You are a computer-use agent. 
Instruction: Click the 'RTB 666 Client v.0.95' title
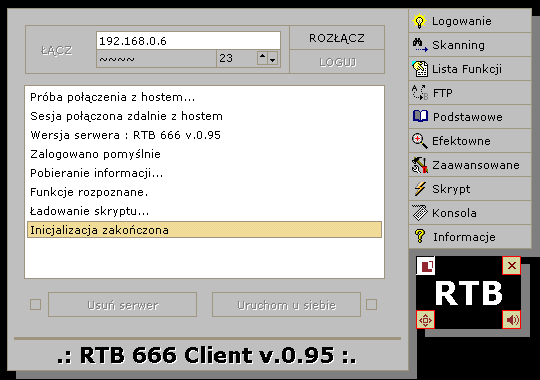pos(207,355)
